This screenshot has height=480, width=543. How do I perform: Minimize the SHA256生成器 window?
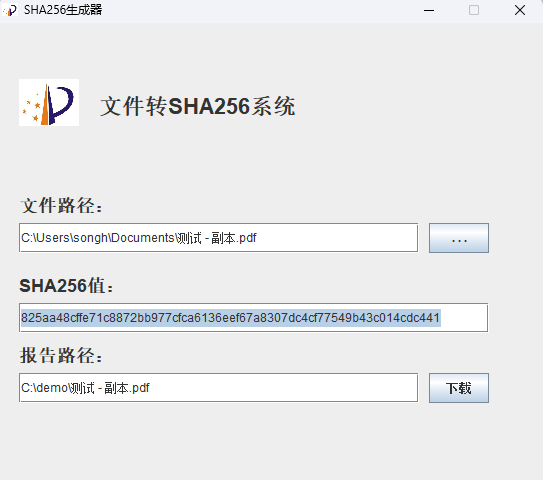pos(429,10)
